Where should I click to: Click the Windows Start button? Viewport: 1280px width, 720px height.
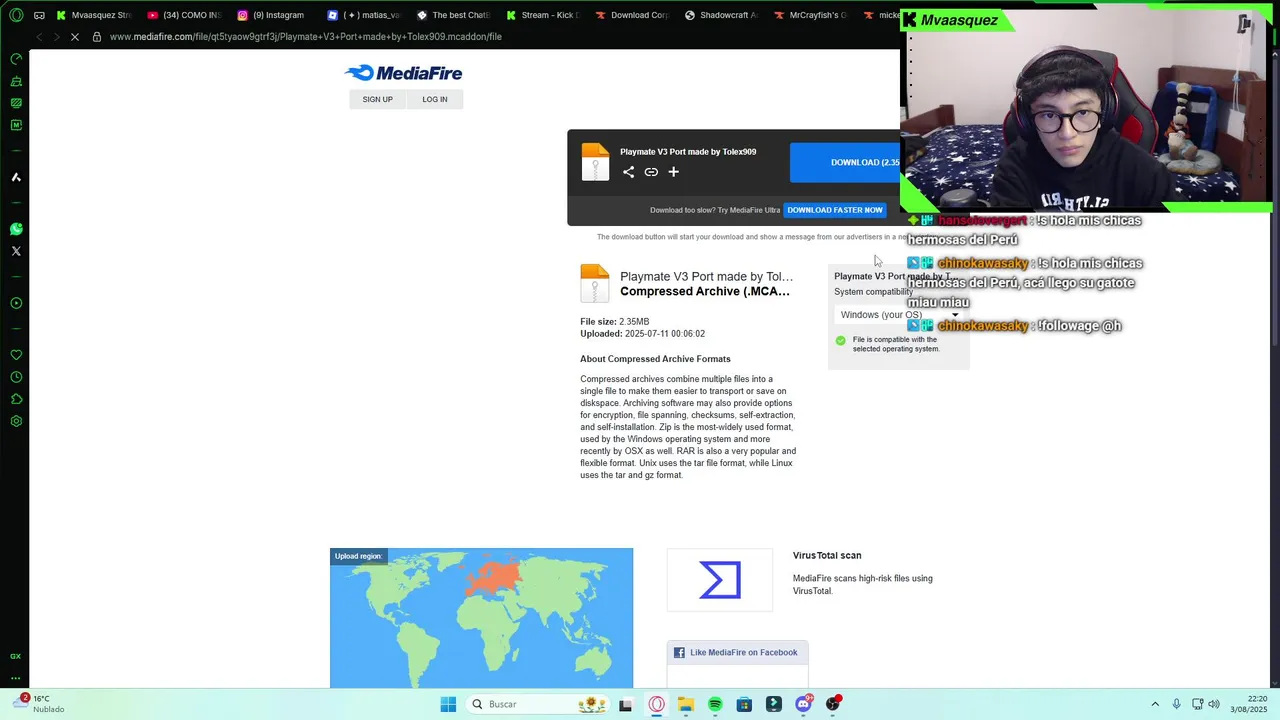(x=448, y=704)
